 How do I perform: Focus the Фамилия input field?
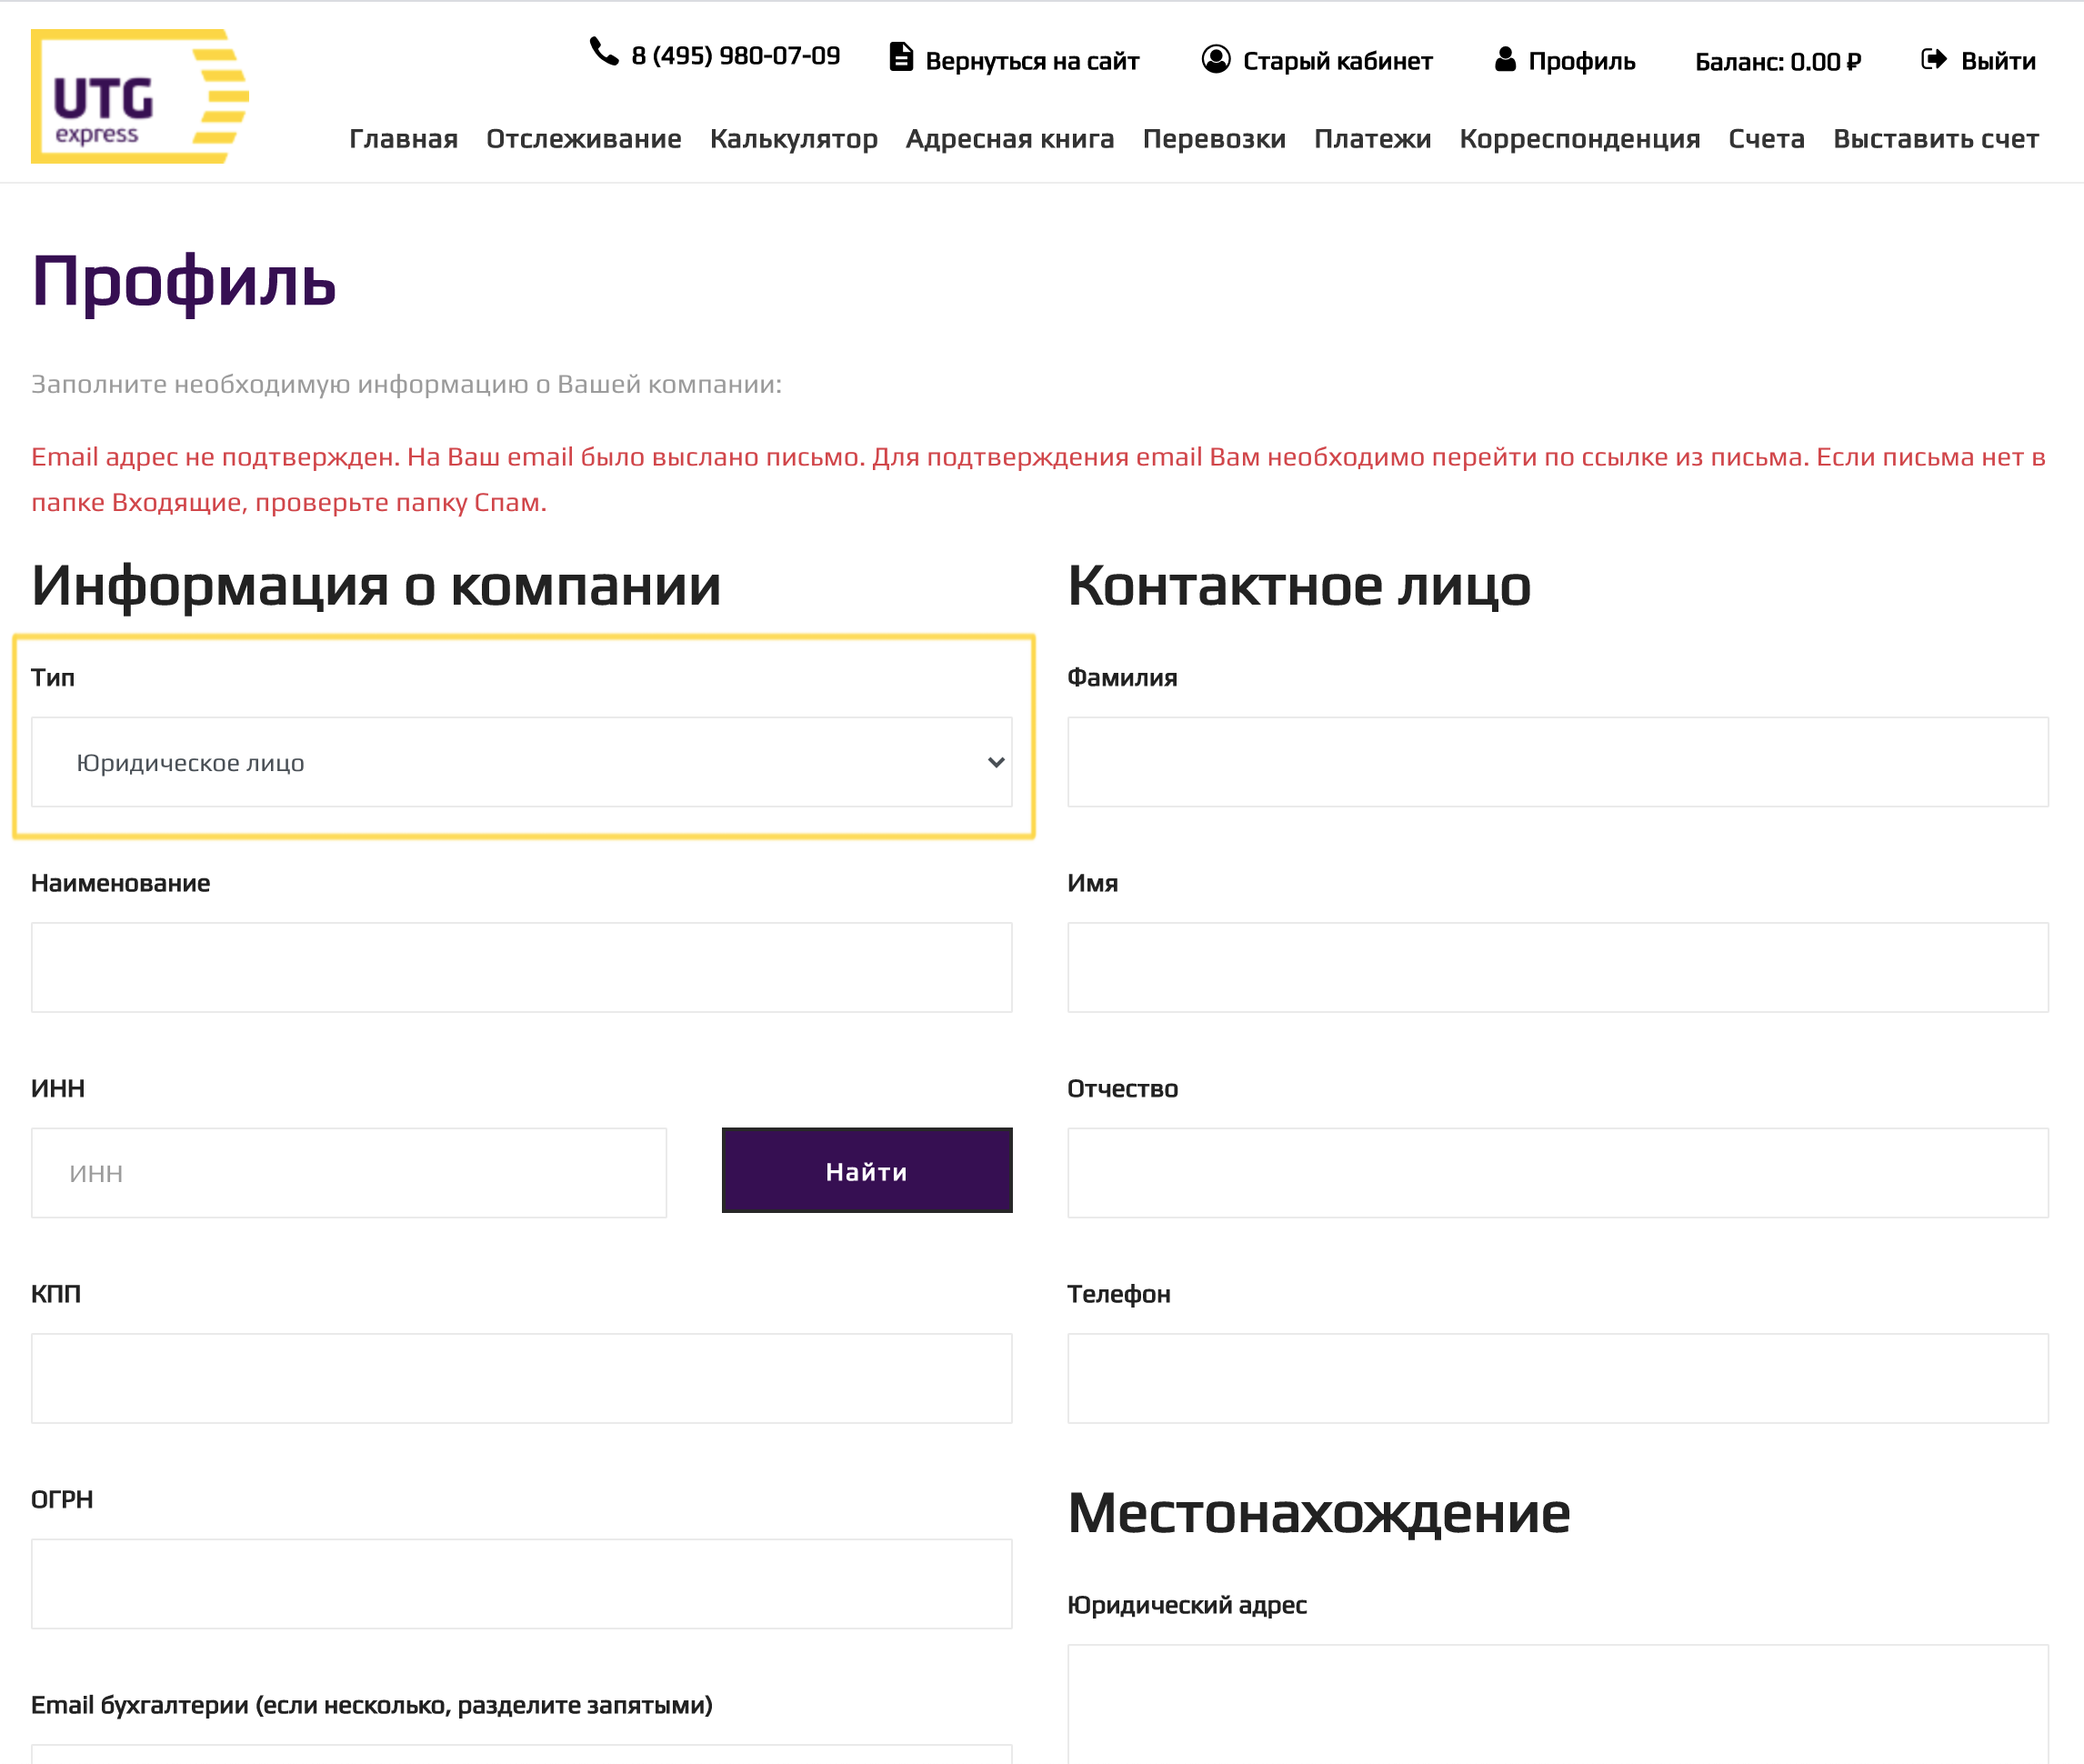pos(1558,762)
